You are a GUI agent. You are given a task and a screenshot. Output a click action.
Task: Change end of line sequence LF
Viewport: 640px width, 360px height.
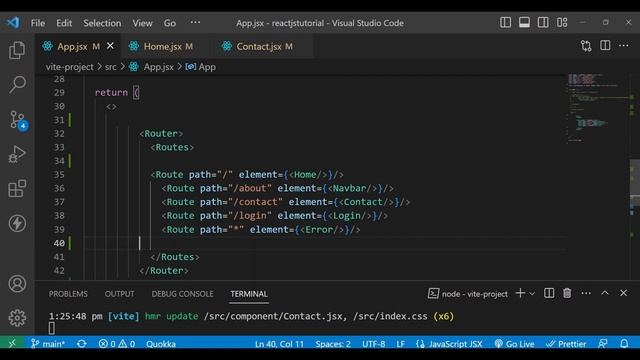[400, 344]
